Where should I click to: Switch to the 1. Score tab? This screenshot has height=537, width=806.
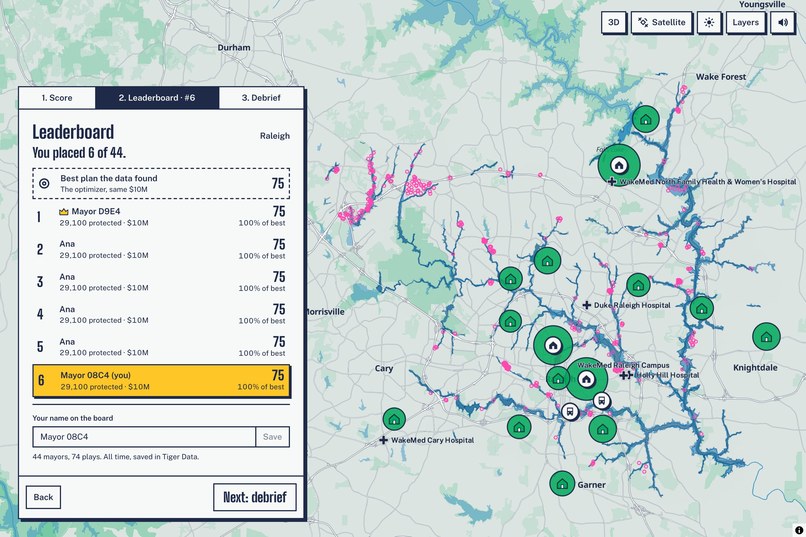coord(57,98)
